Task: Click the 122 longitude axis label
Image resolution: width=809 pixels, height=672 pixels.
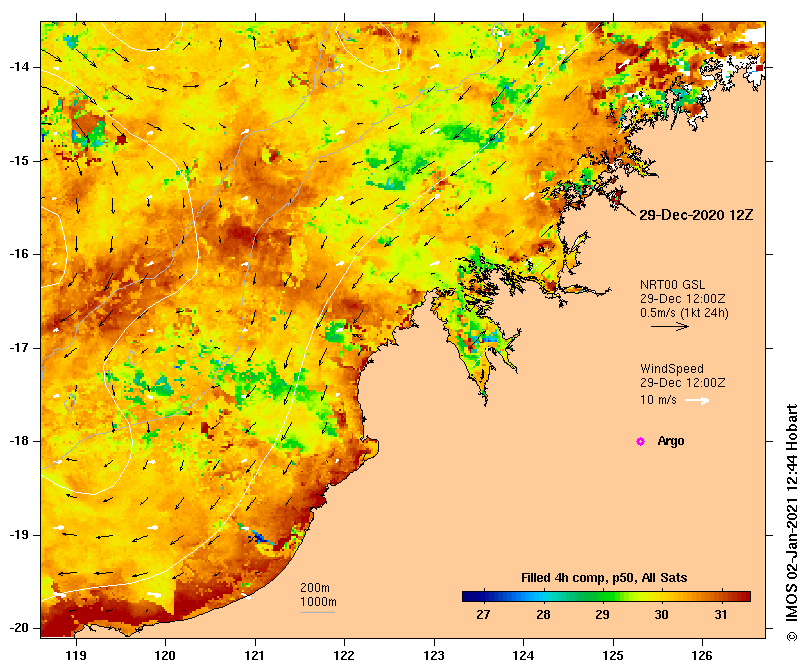Action: pyautogui.click(x=344, y=655)
